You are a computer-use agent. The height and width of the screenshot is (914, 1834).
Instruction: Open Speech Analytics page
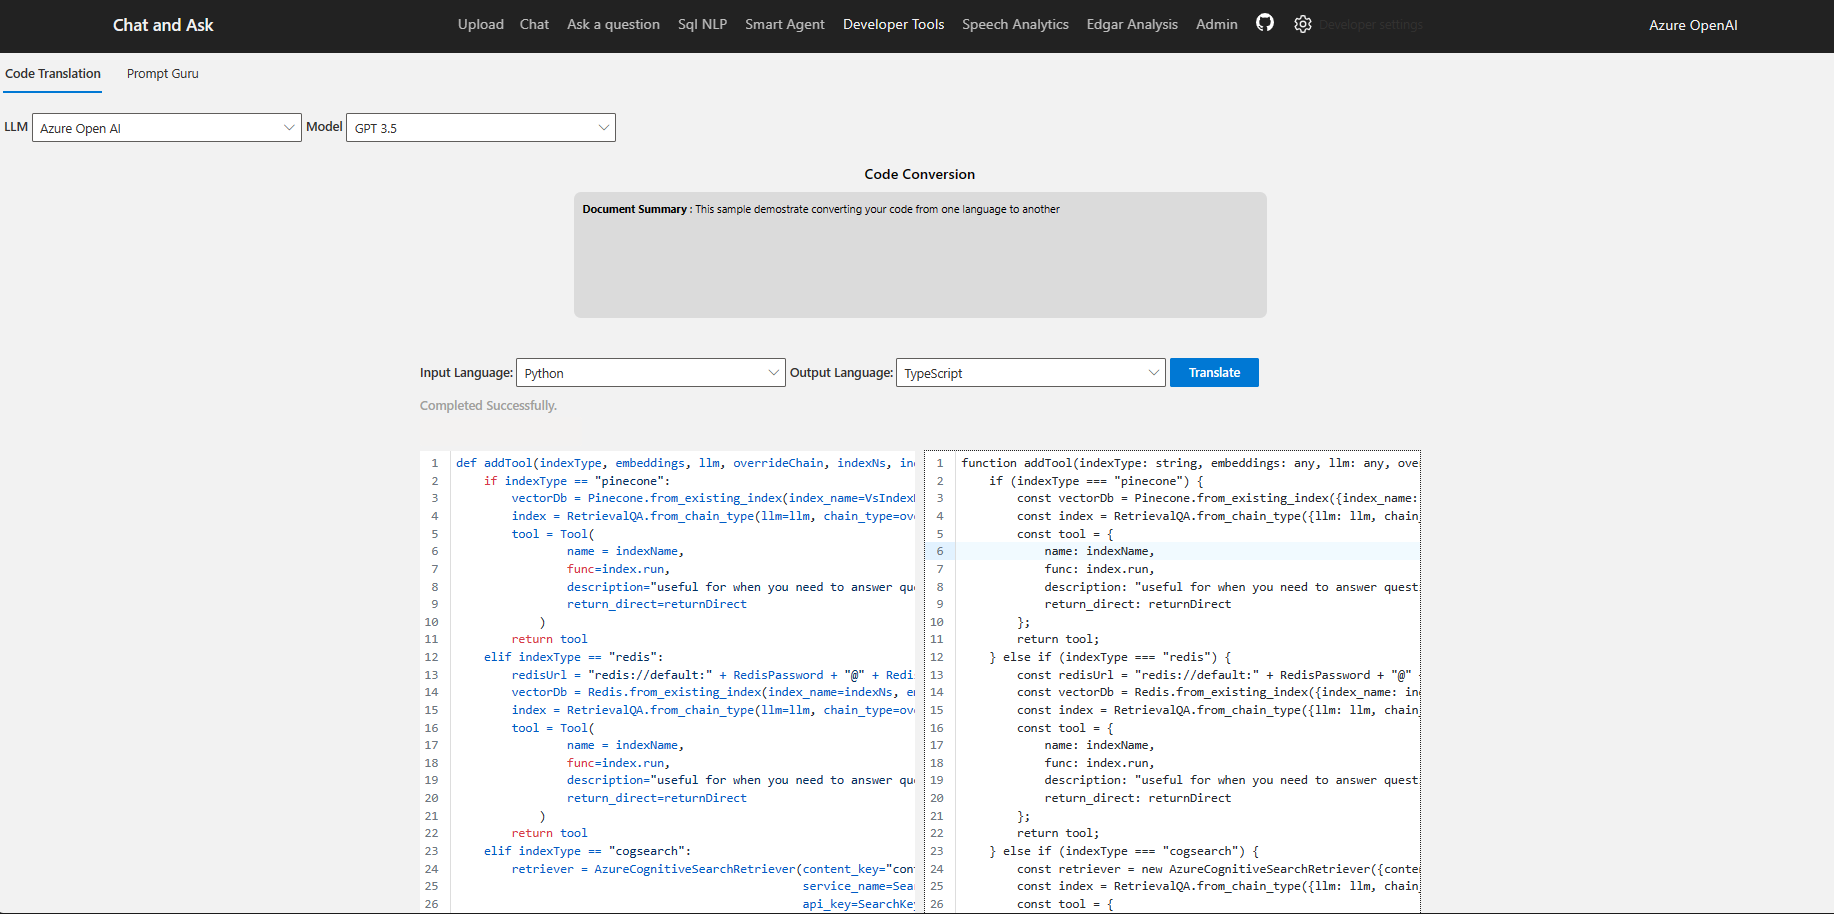pos(1015,24)
